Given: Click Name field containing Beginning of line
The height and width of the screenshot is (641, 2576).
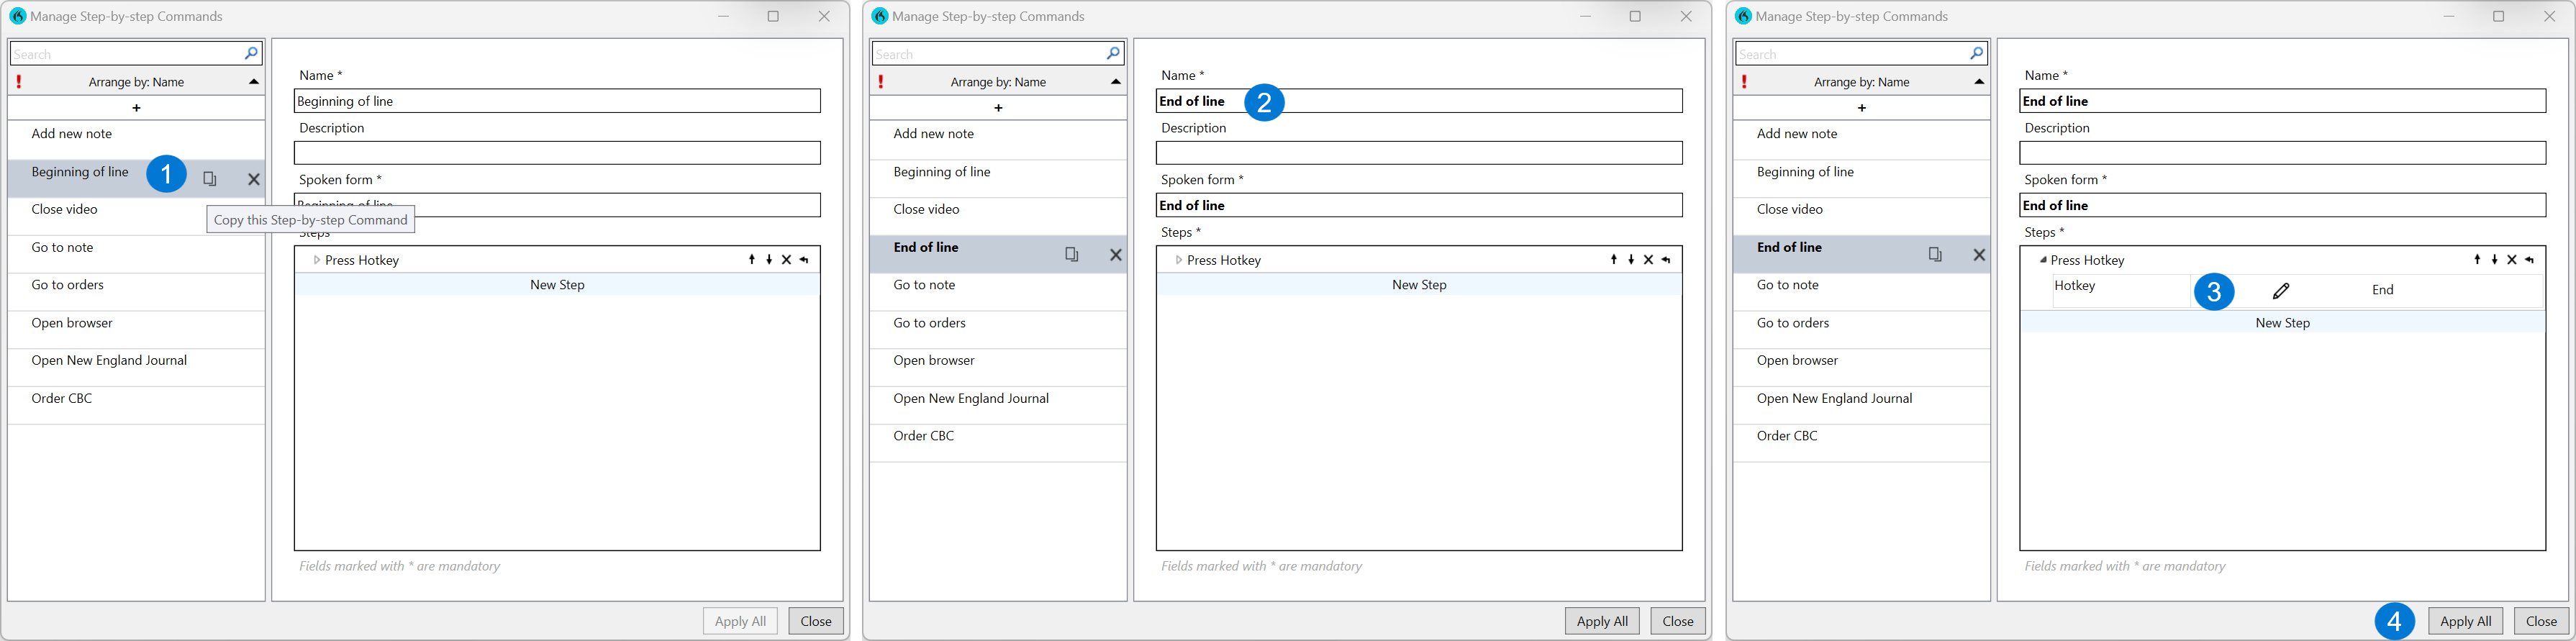Looking at the screenshot, I should 557,101.
